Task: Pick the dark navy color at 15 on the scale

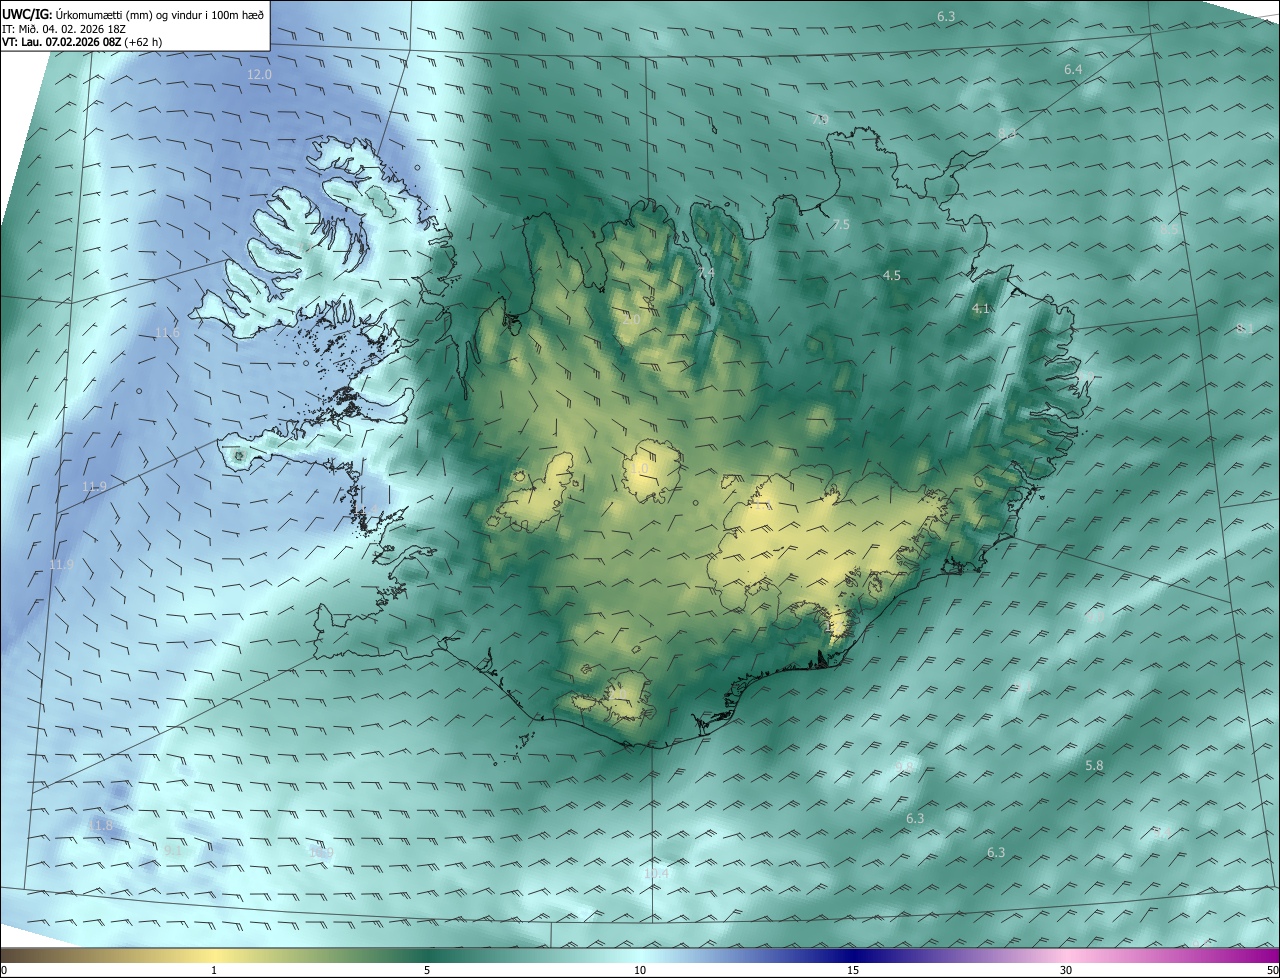Action: 853,956
